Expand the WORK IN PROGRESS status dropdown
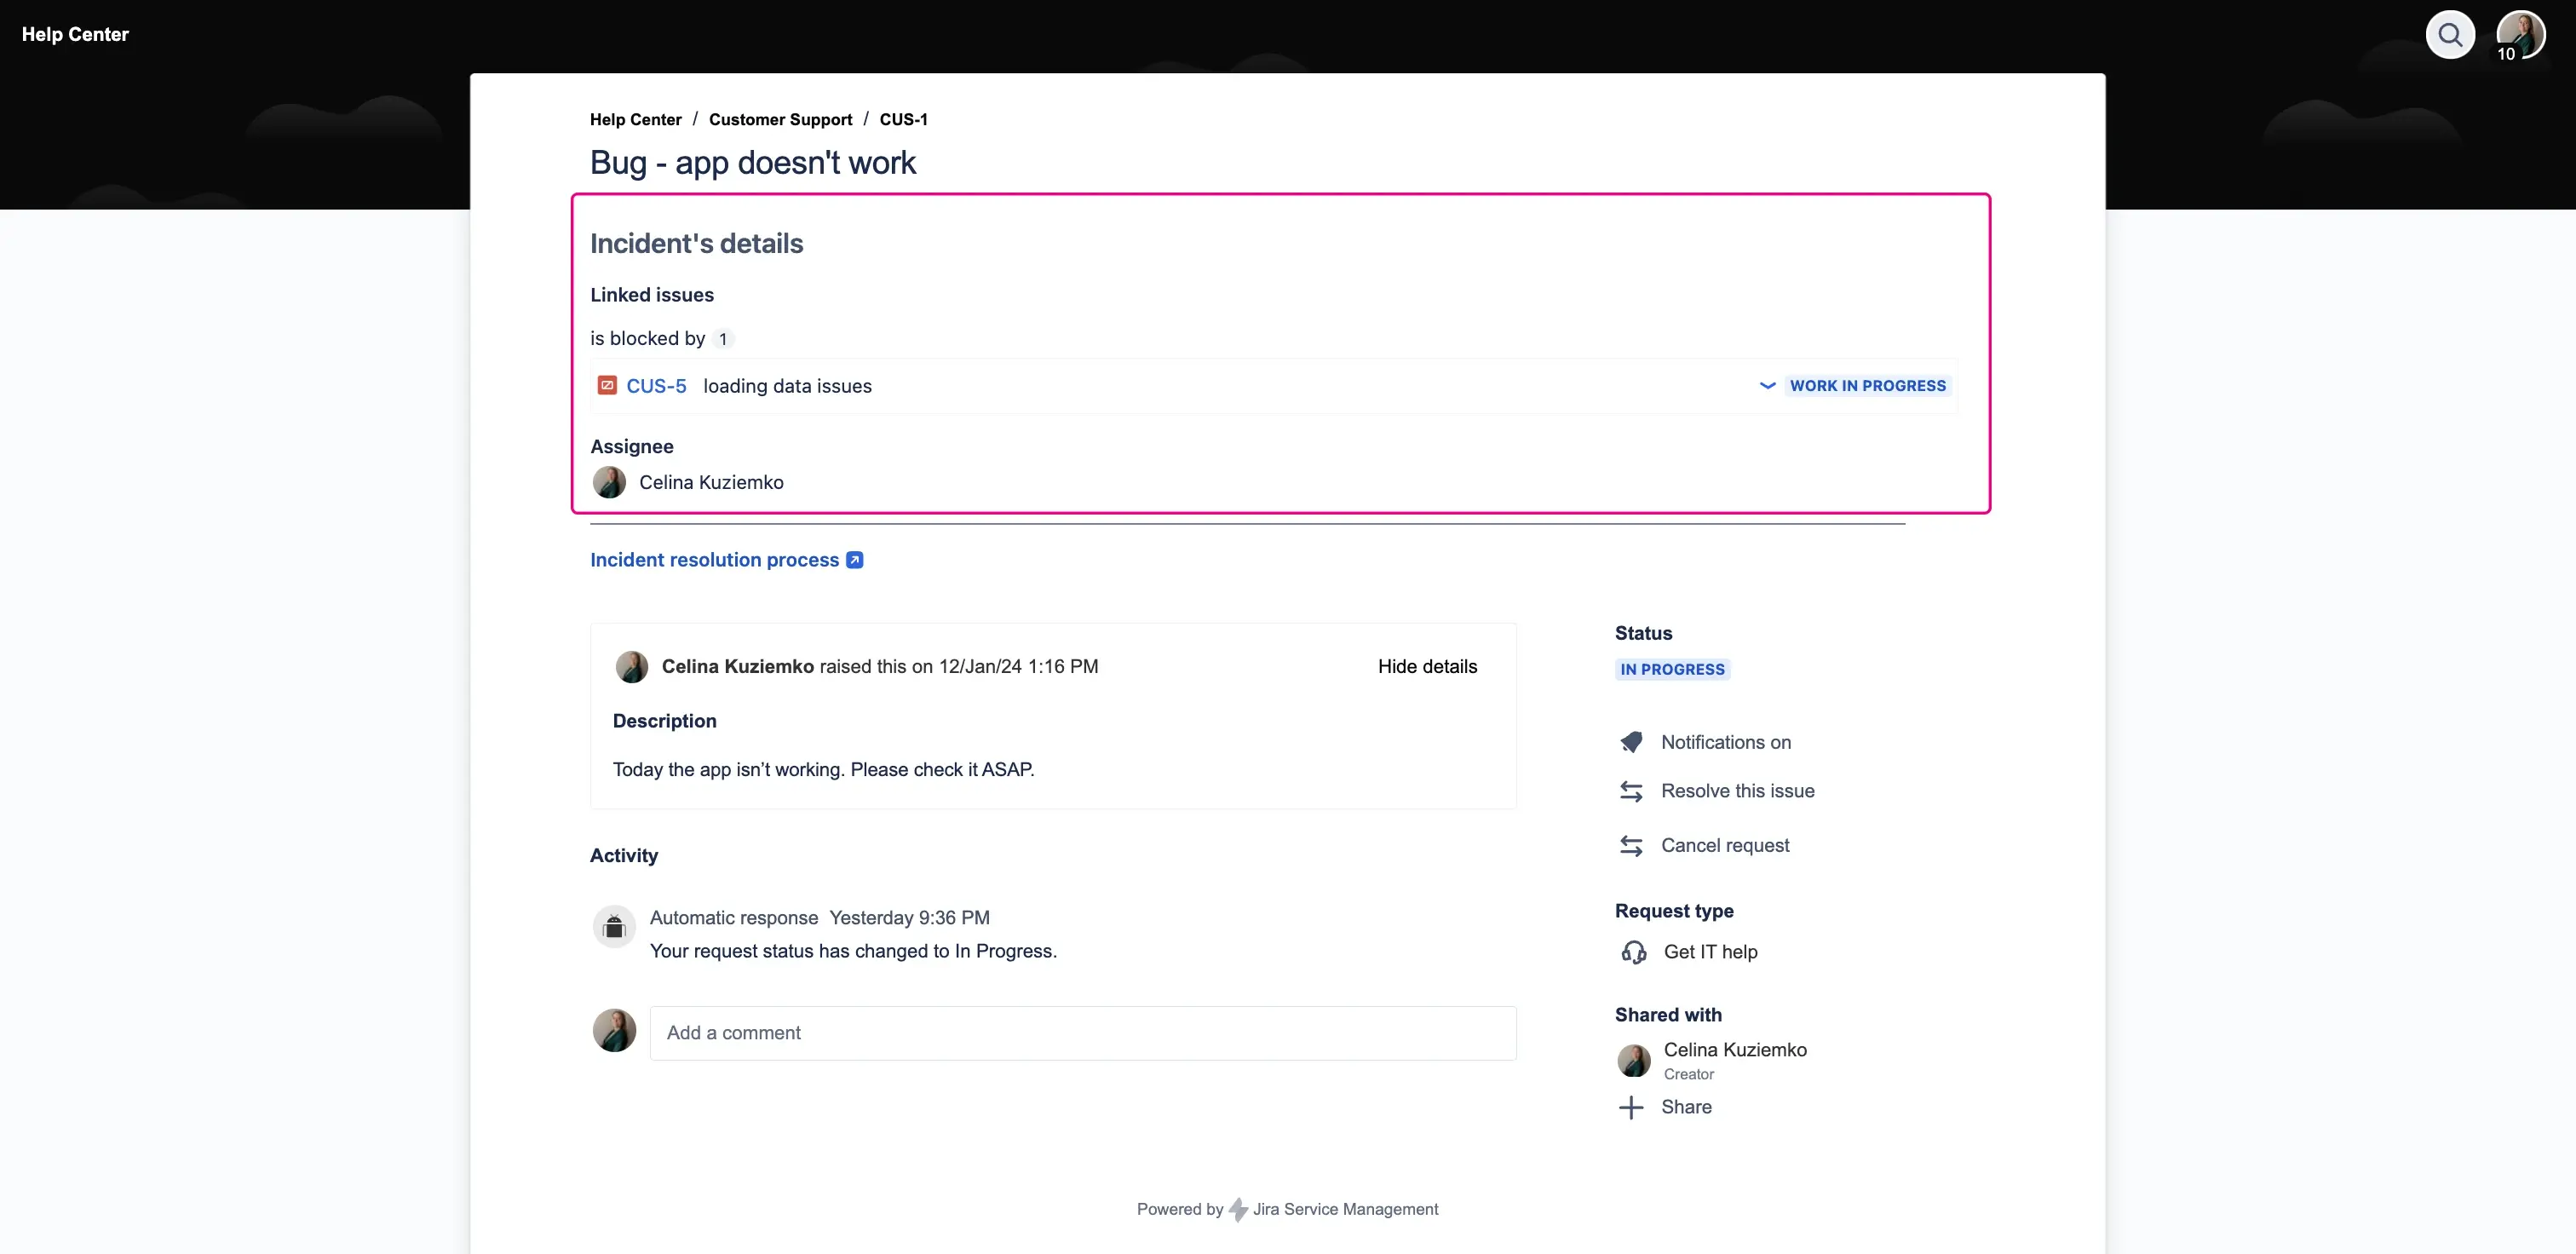Screen dimensions: 2576x1254 click(1768, 385)
